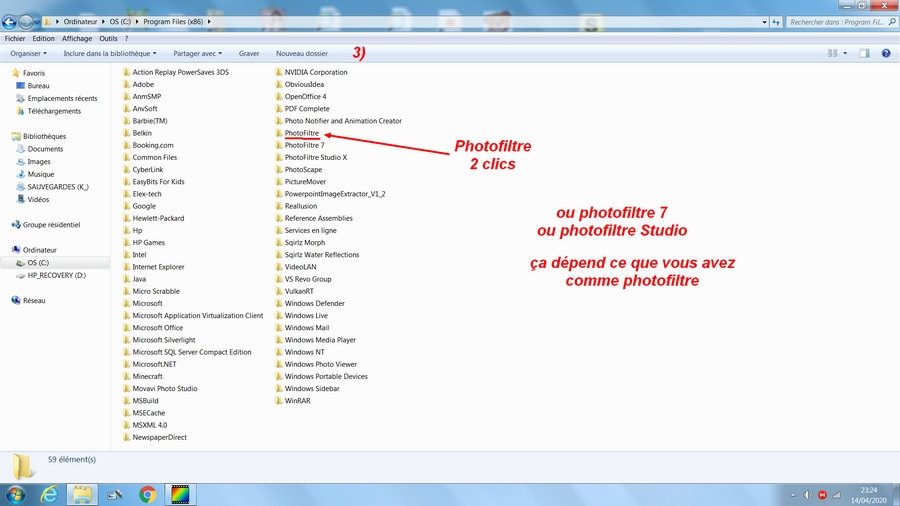This screenshot has width=900, height=506.
Task: Select the PhotoScape folder icon
Action: click(x=279, y=169)
